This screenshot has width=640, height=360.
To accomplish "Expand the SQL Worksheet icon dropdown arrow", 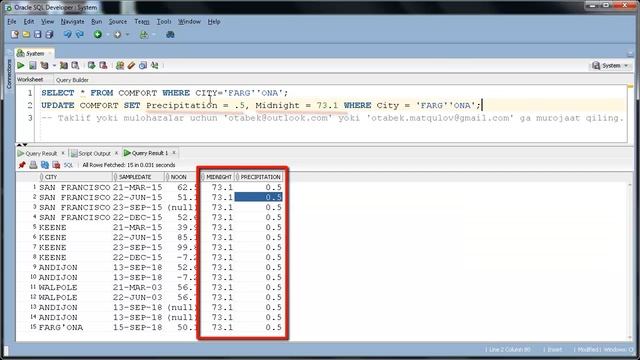I will pyautogui.click(x=154, y=35).
